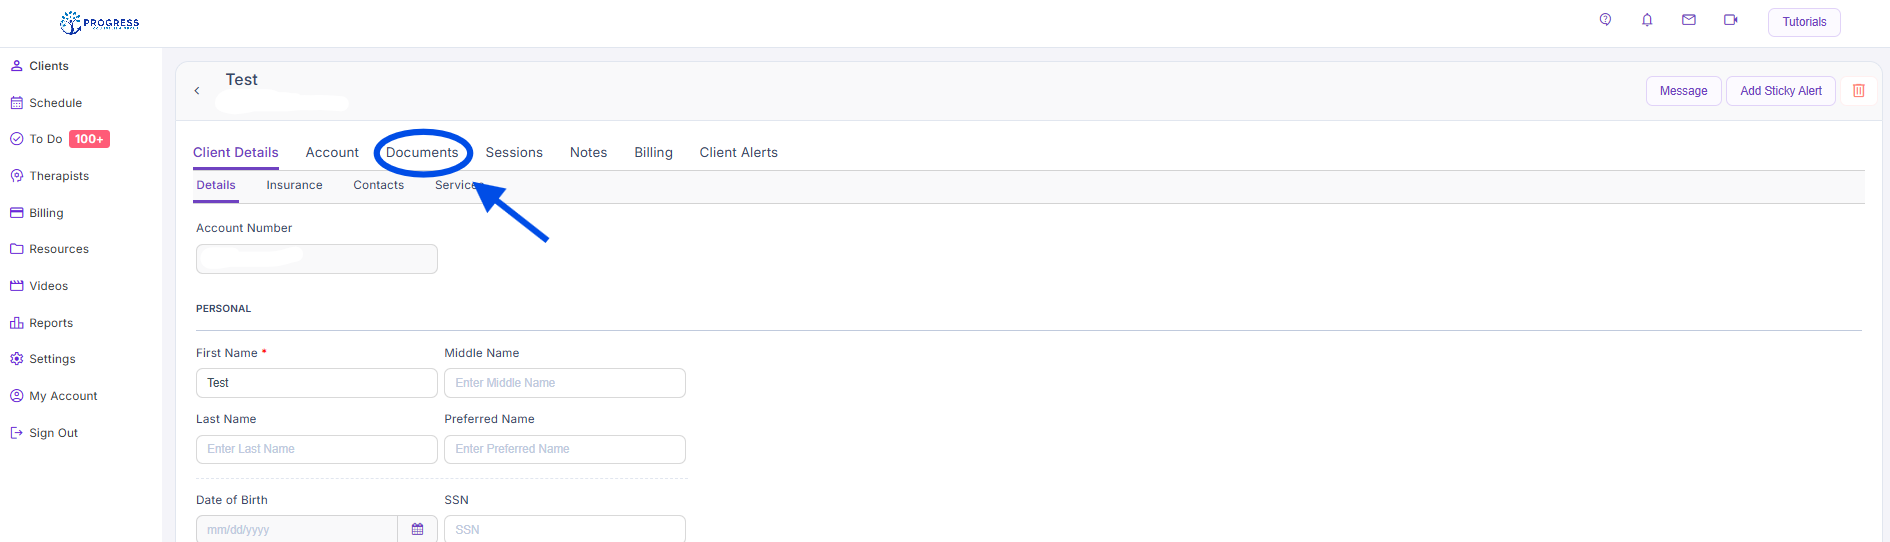Click the Progress logo
Viewport: 1890px width, 542px height.
pos(100,22)
